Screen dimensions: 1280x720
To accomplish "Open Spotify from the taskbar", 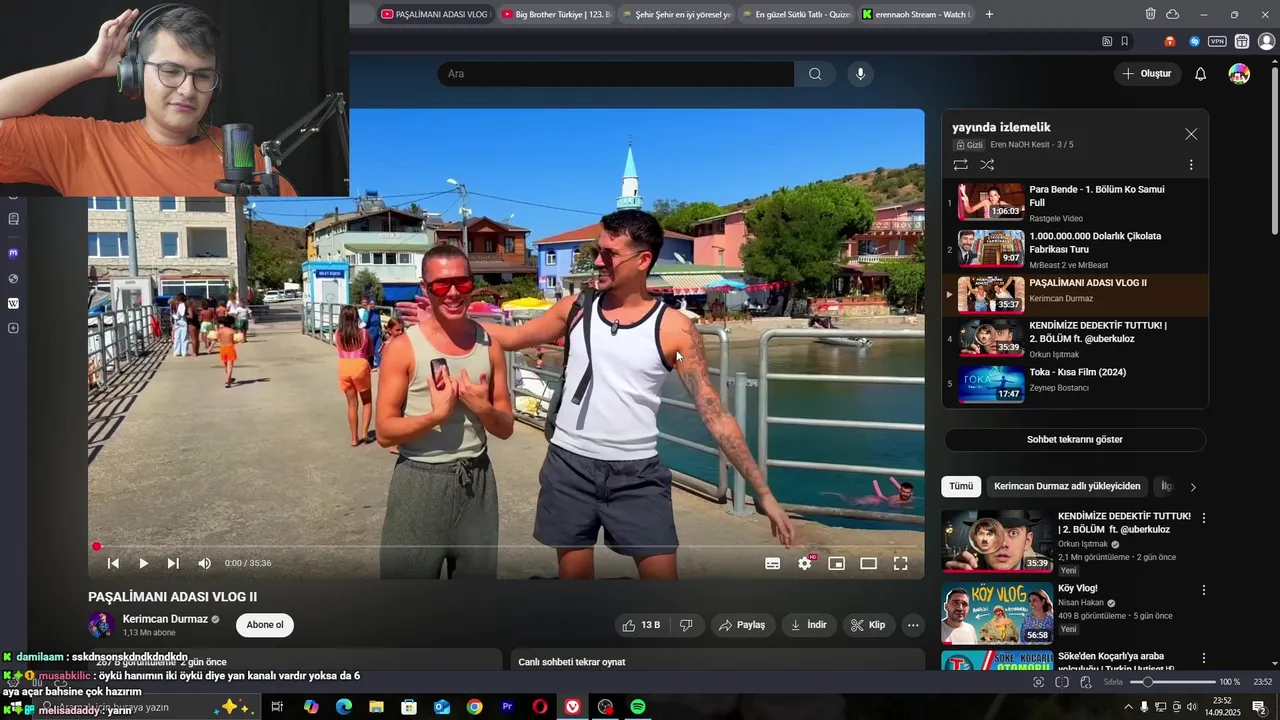I will pos(638,707).
